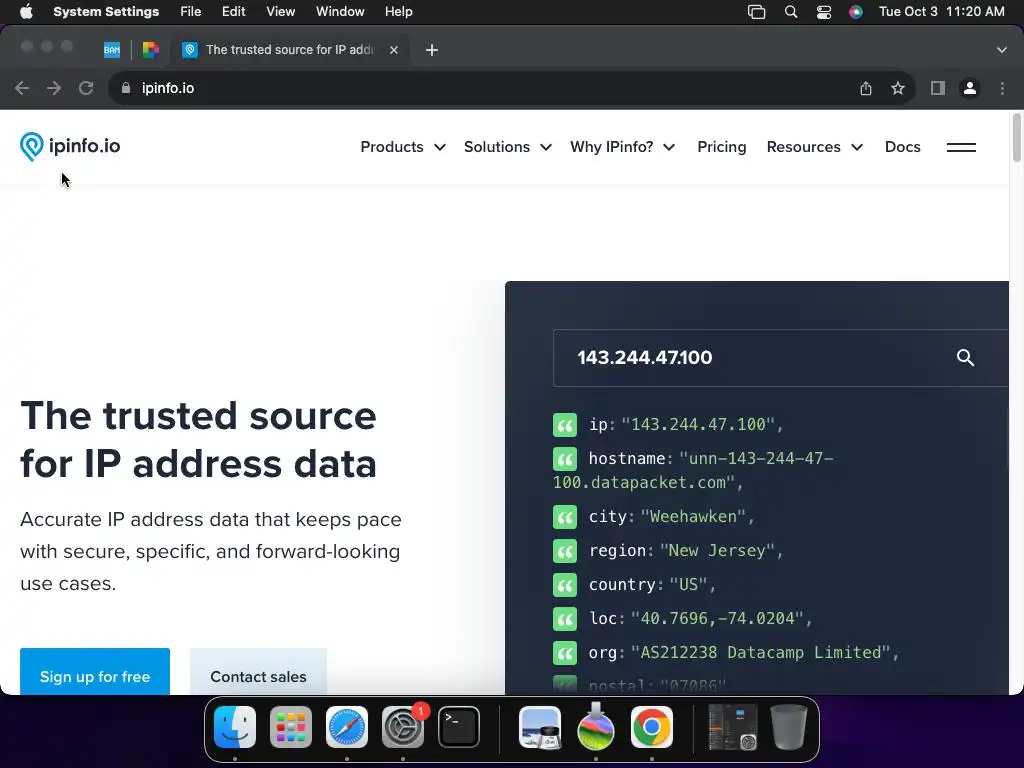Click the "40.7696,-74.0204" loc value
The width and height of the screenshot is (1024, 768).
click(x=717, y=618)
